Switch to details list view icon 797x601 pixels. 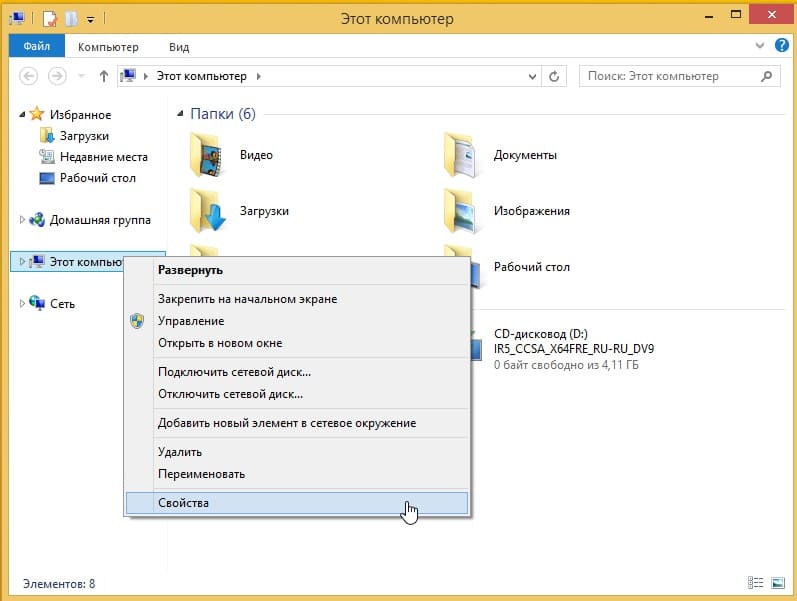(755, 583)
